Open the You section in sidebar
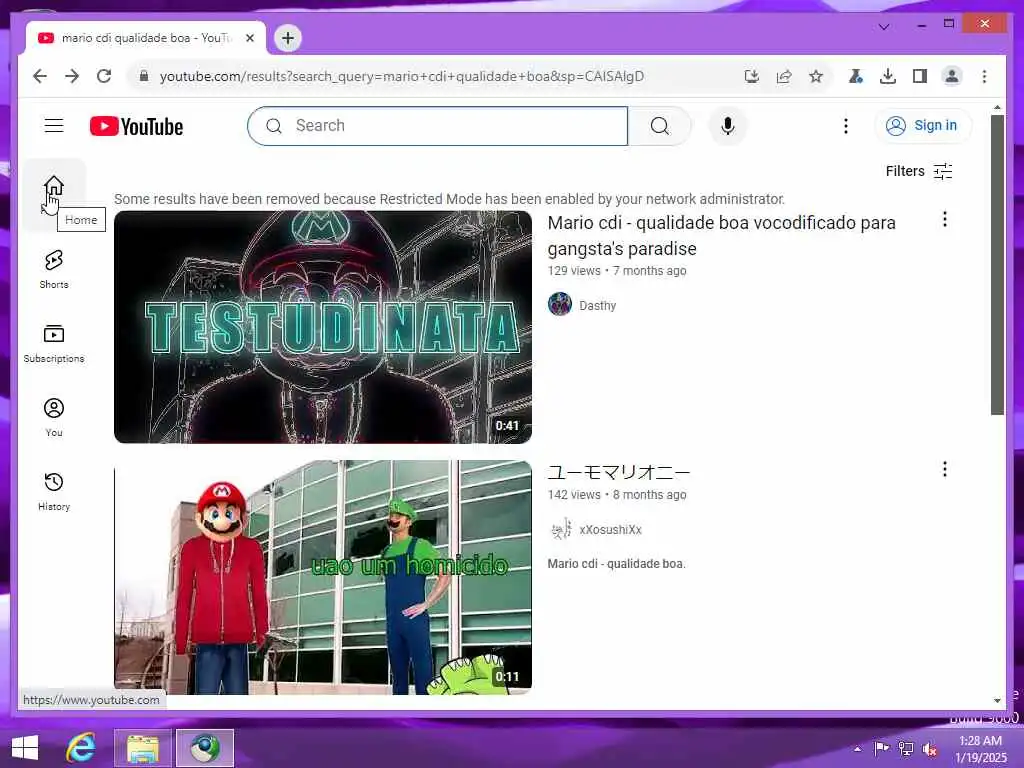The width and height of the screenshot is (1024, 768). (x=54, y=417)
